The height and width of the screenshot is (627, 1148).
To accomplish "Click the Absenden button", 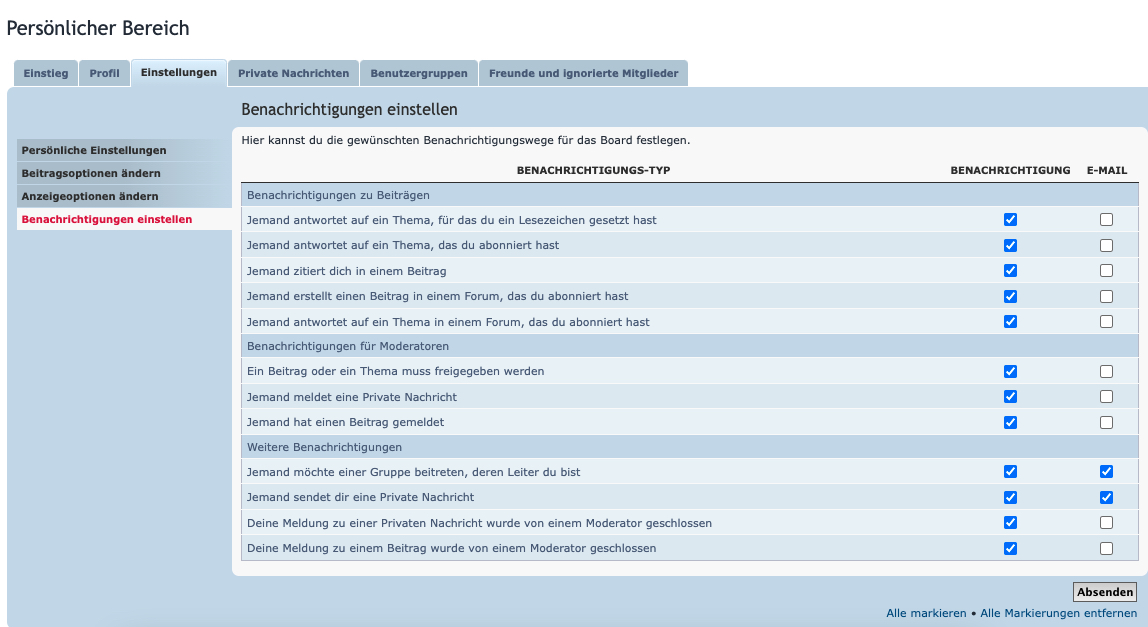I will [1104, 592].
